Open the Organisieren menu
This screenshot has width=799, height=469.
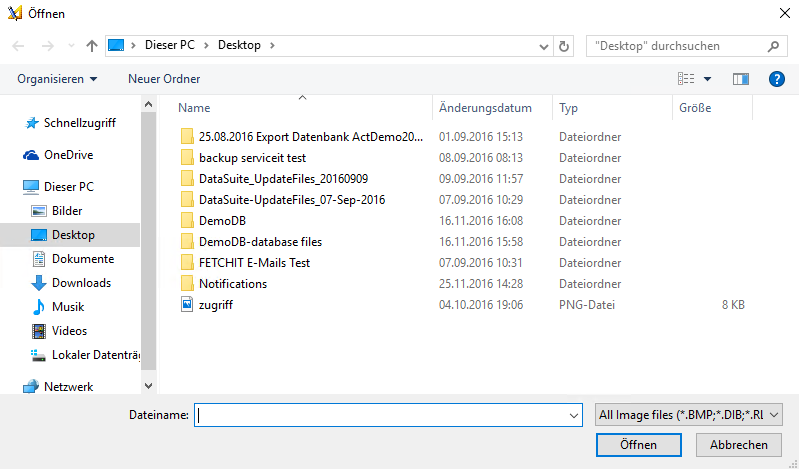(x=57, y=79)
